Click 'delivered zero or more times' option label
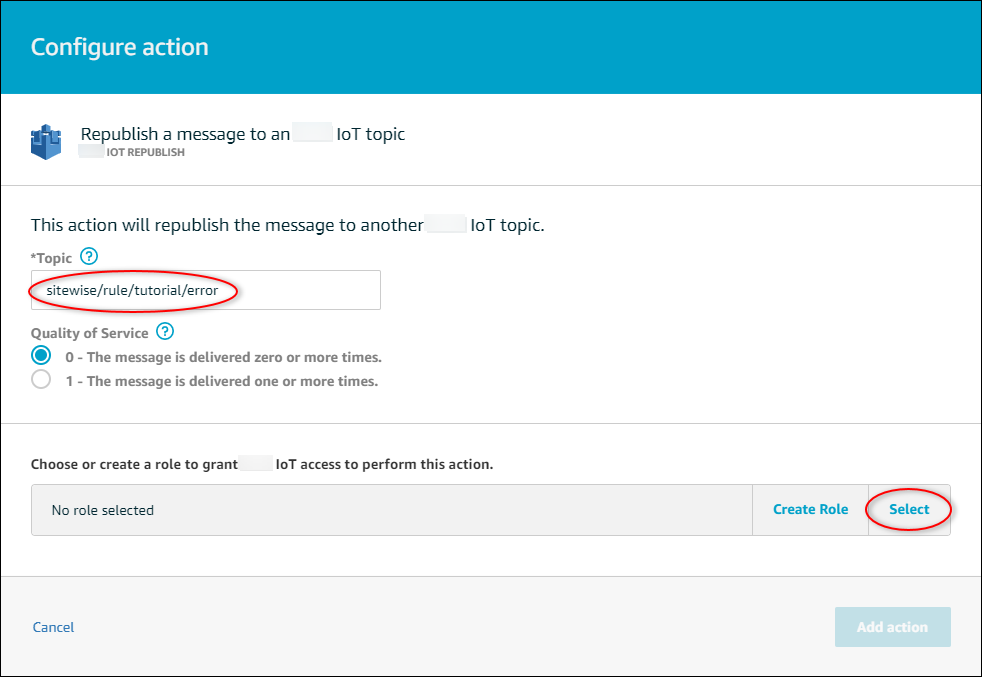Screen dimensions: 982x677 click(x=223, y=357)
